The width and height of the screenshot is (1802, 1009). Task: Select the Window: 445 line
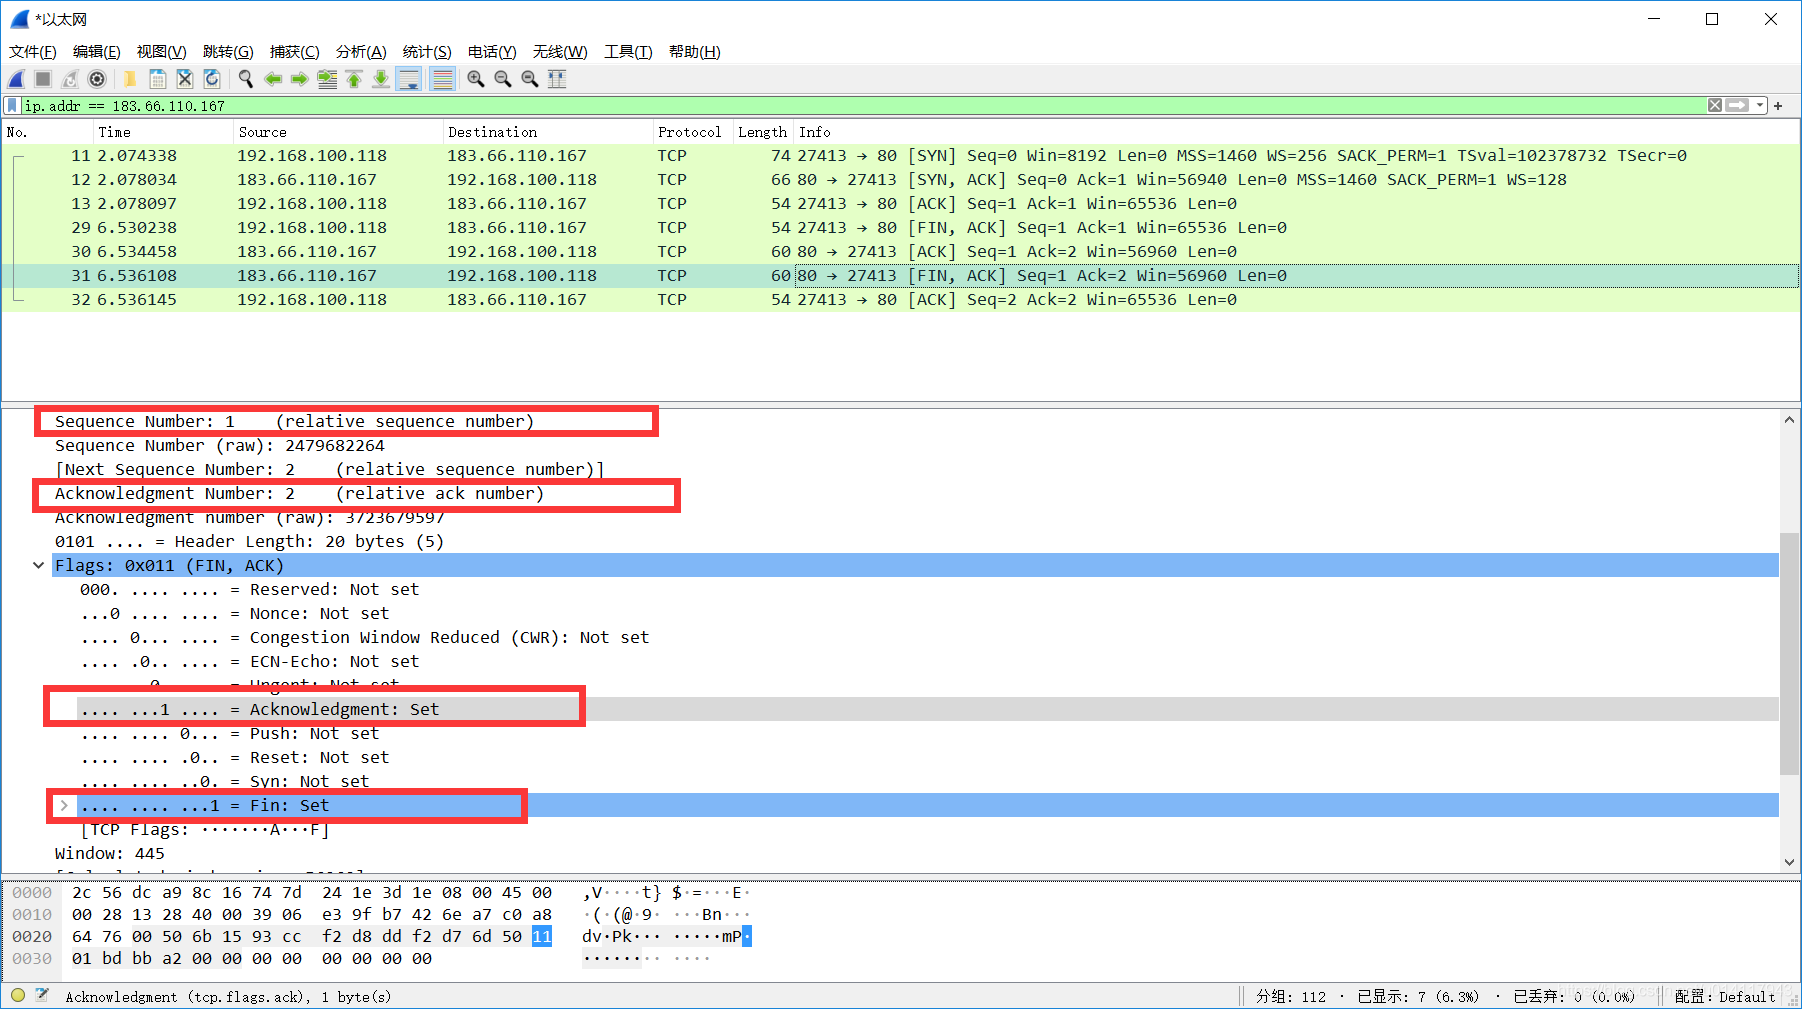(x=110, y=854)
